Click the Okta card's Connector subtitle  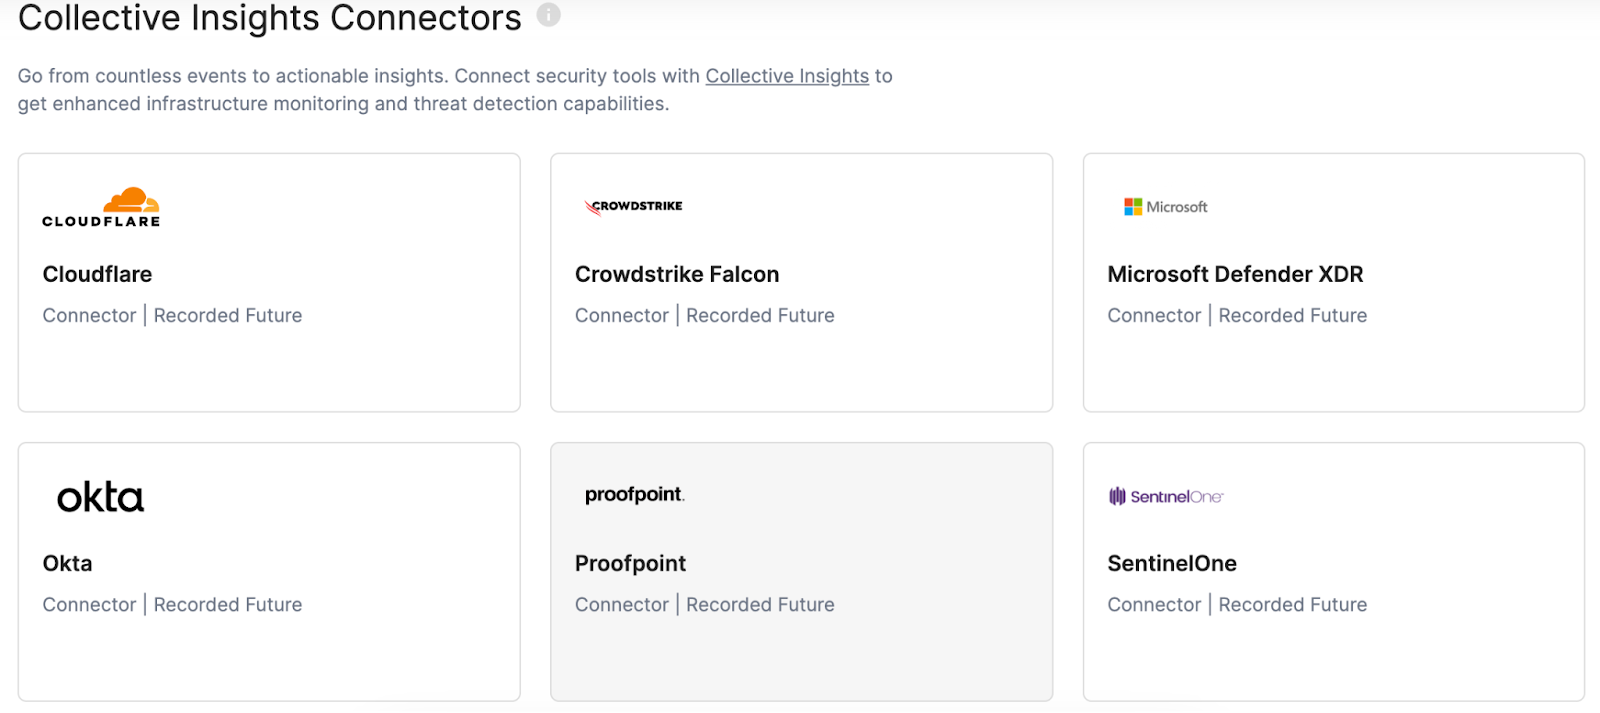click(89, 604)
